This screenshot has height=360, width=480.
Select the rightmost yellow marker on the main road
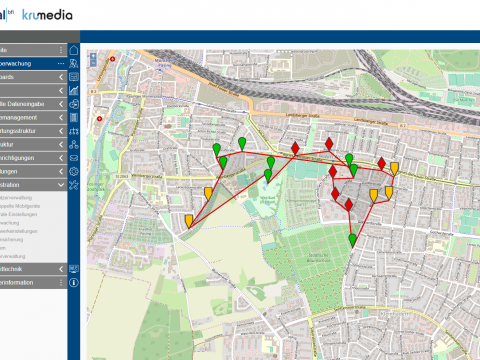coord(394,168)
